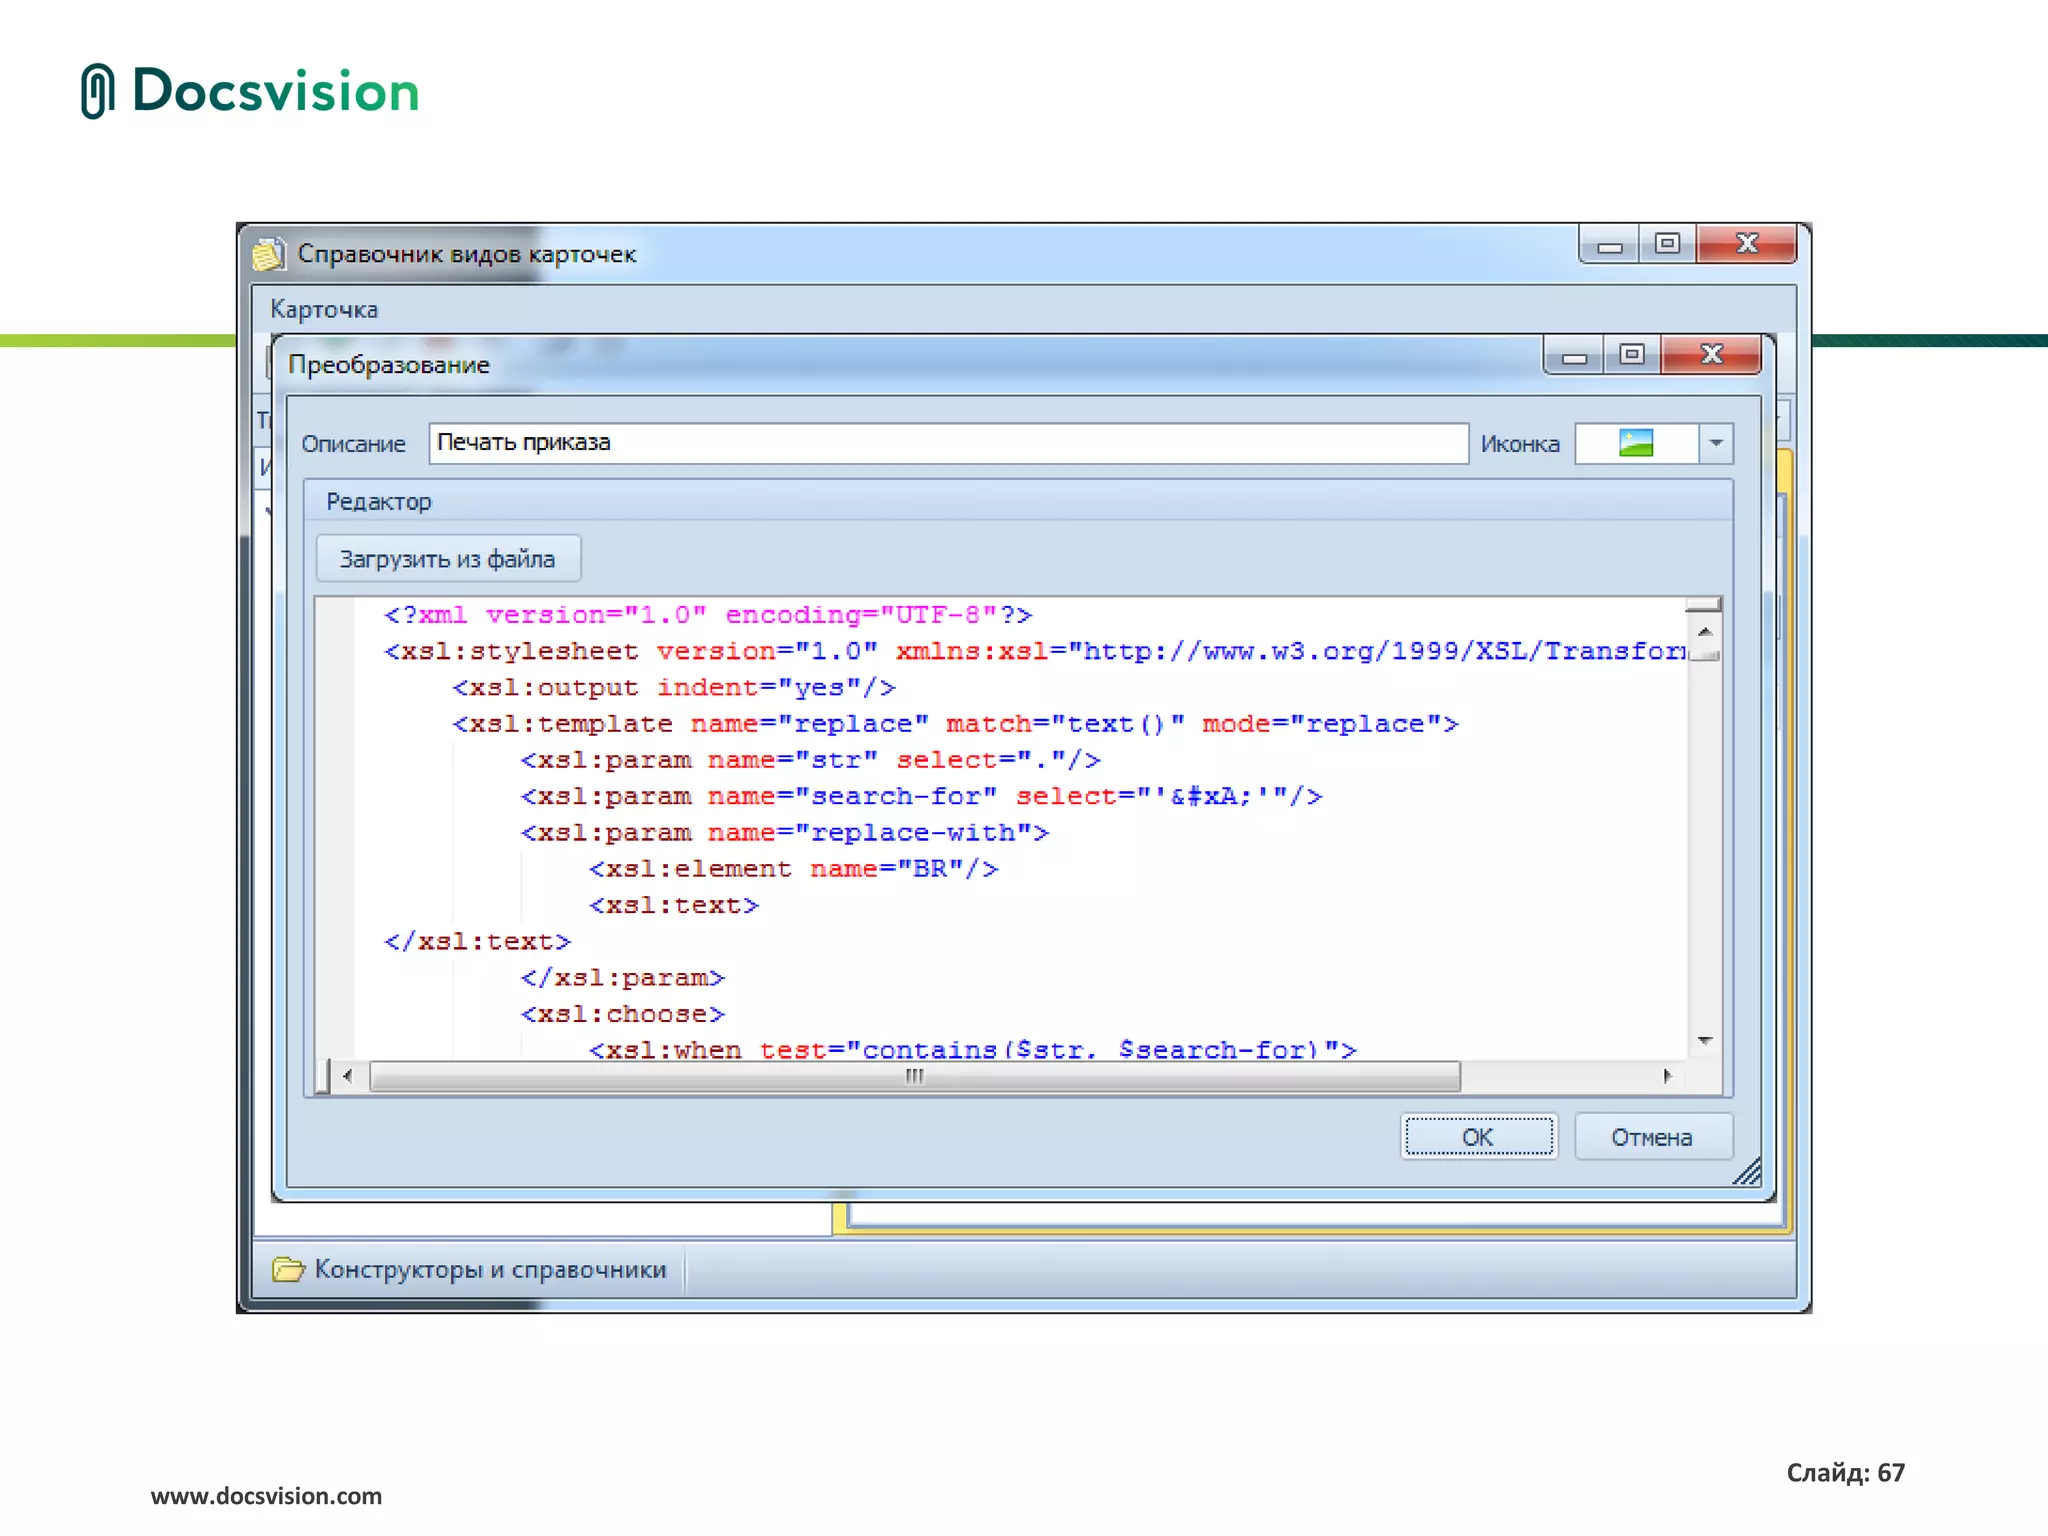Click the editor horizontal scrollbar thumb
This screenshot has width=2048, height=1536.
point(914,1076)
